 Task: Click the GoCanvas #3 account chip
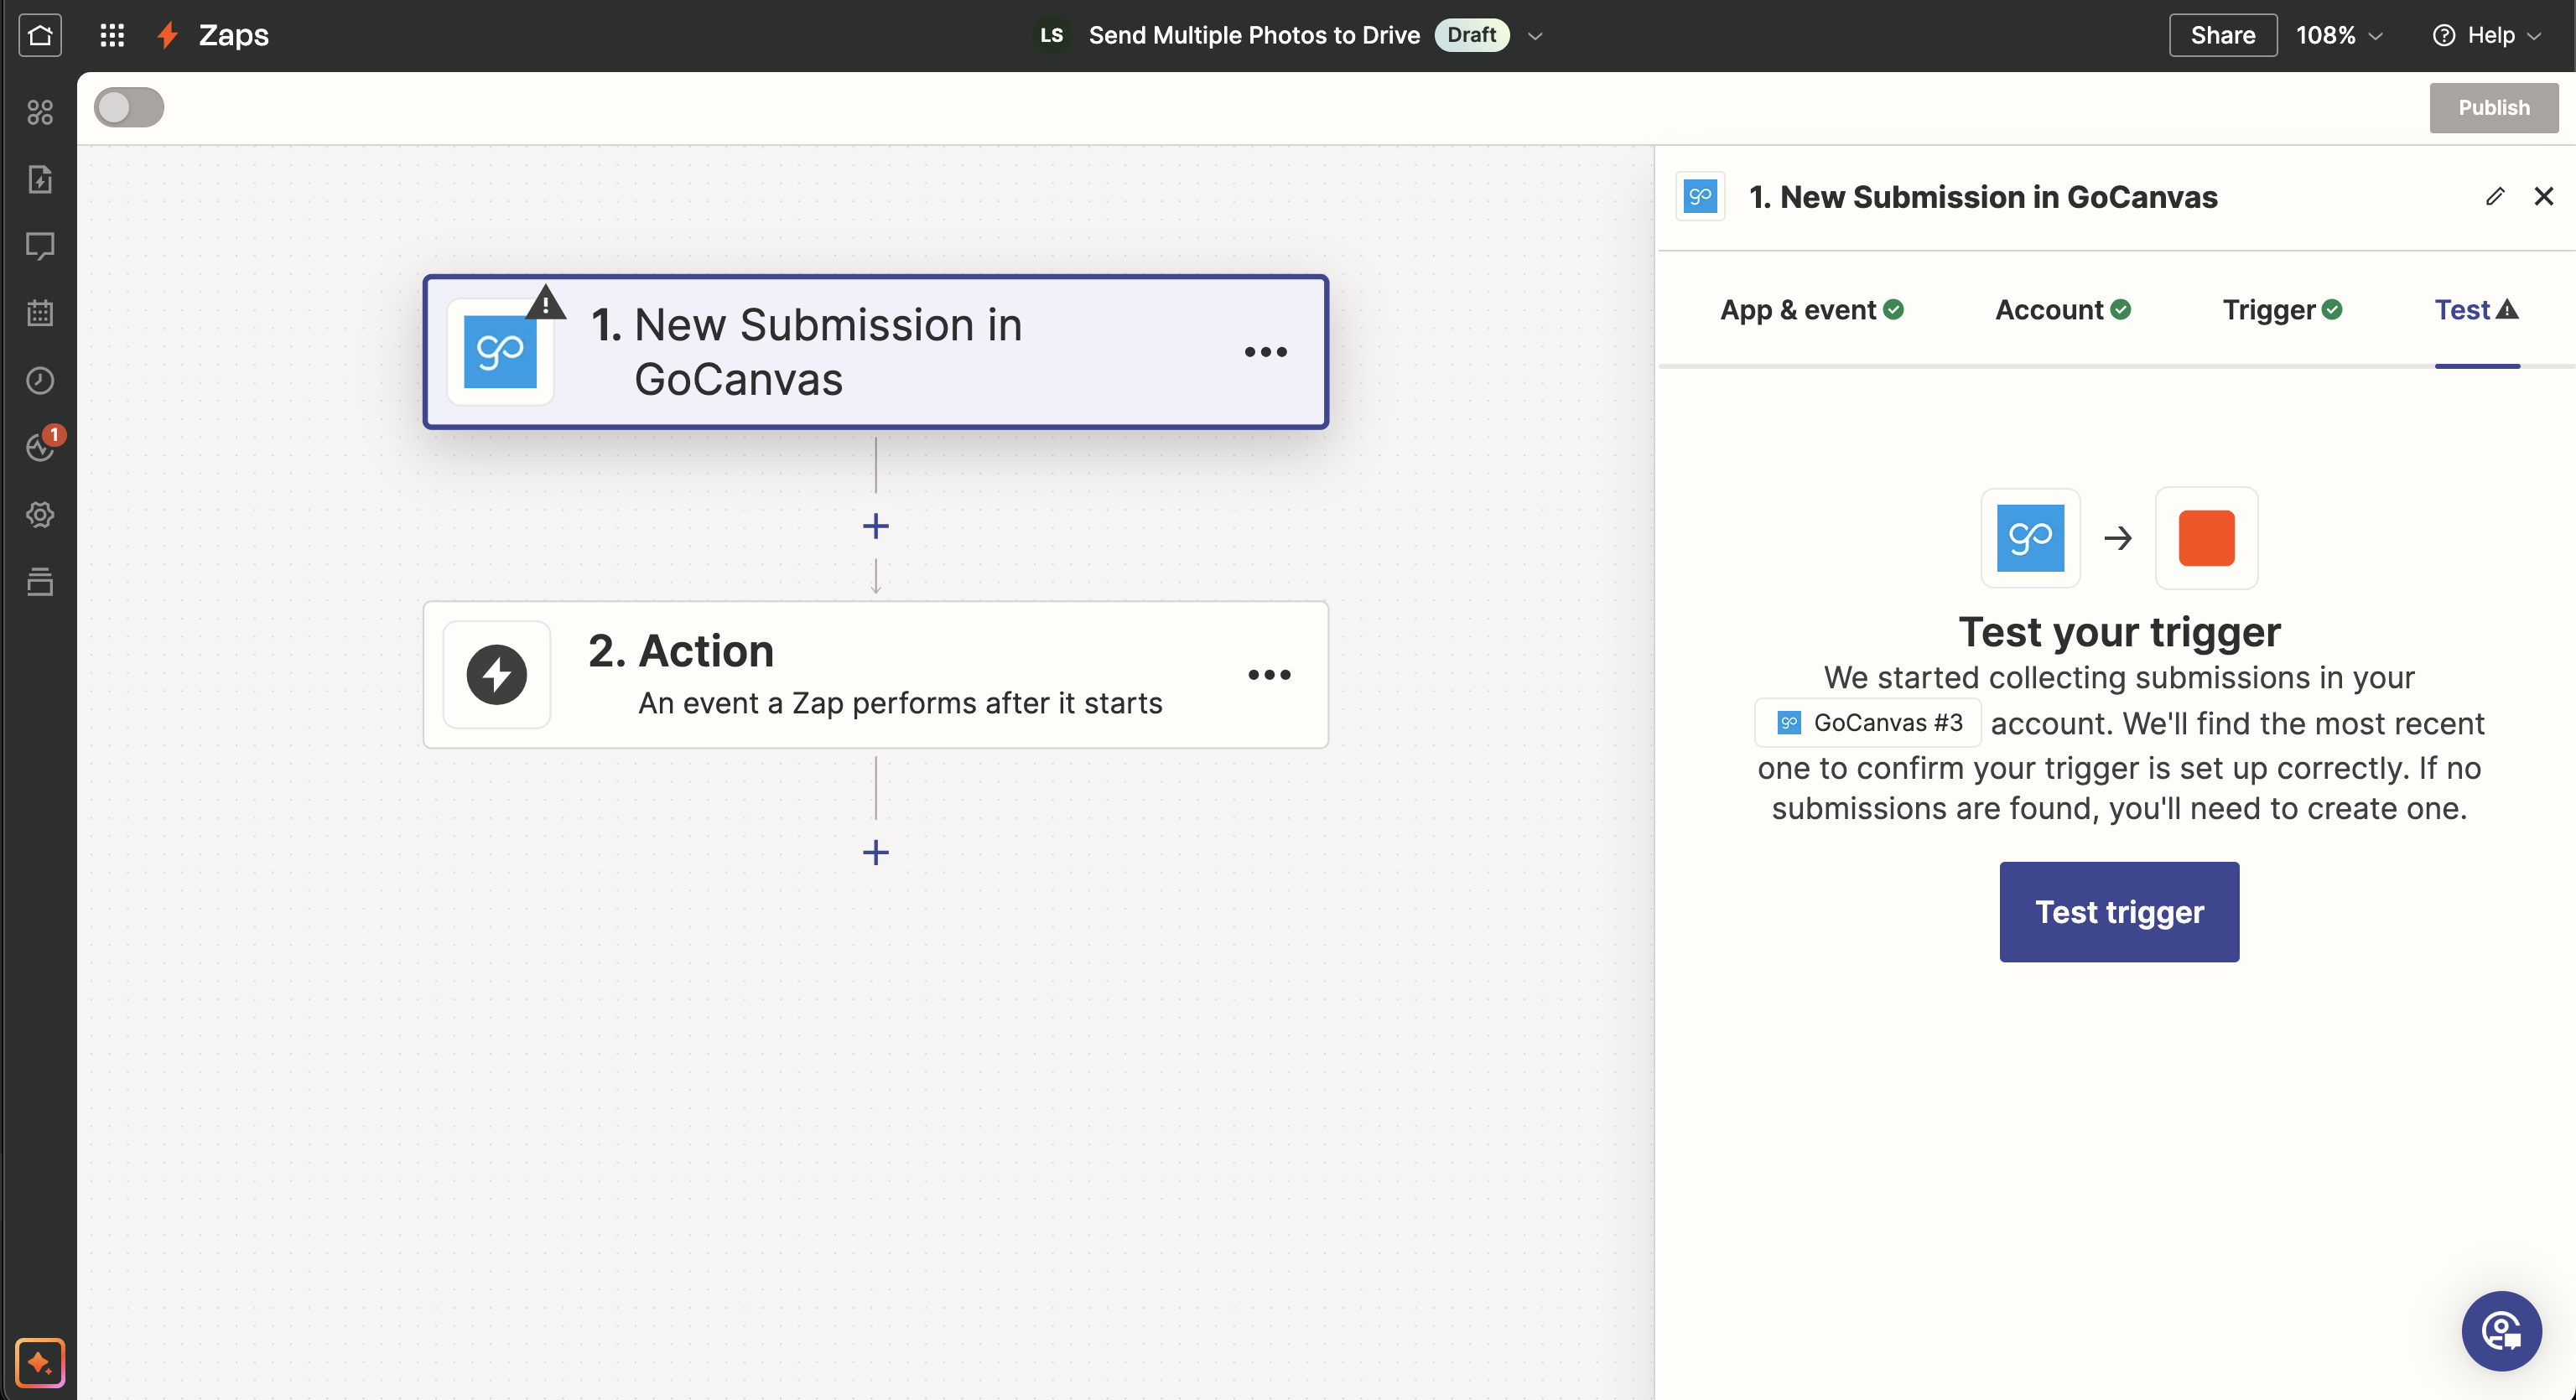click(1868, 722)
